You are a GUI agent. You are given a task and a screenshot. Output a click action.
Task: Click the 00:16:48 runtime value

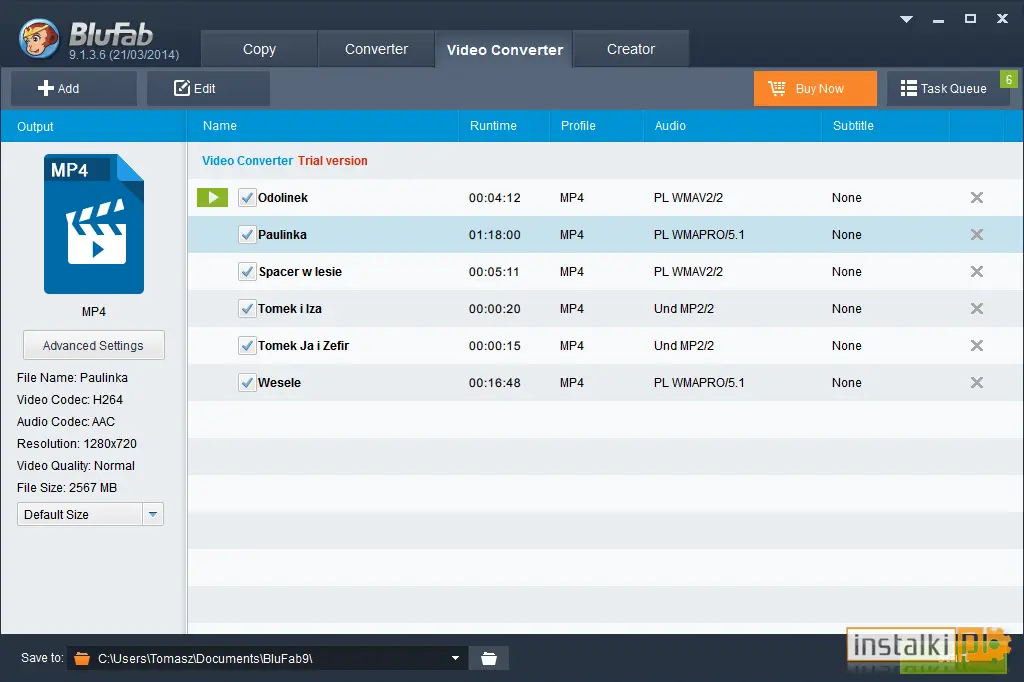pos(494,383)
